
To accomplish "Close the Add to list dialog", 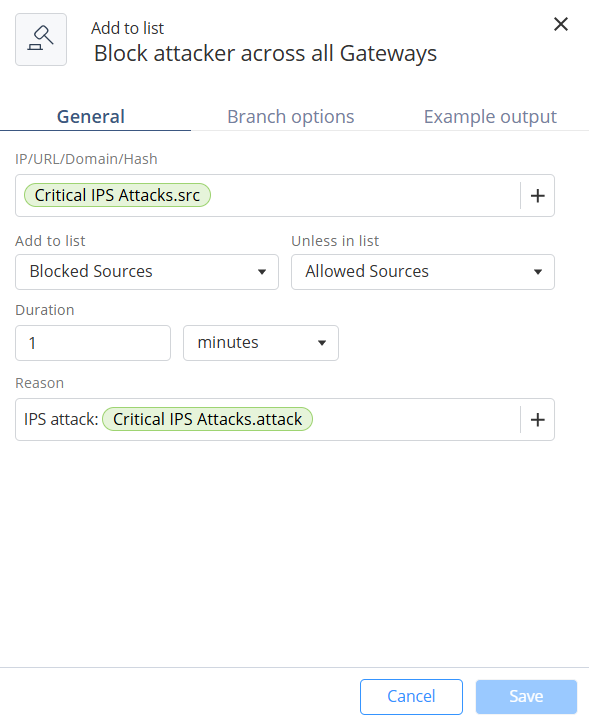I will click(x=561, y=24).
